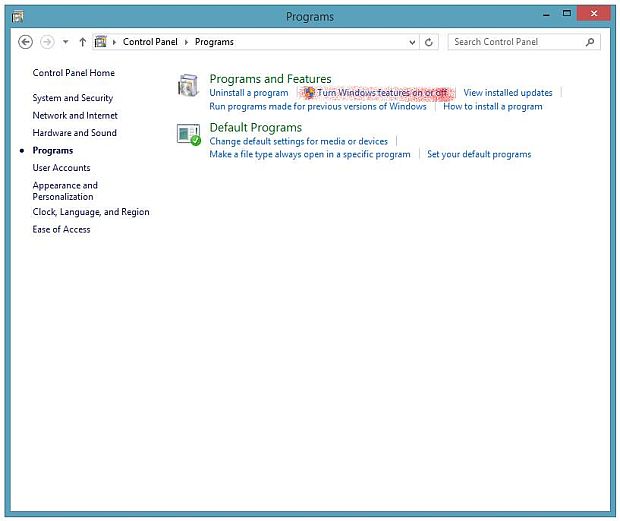This screenshot has width=620, height=521.
Task: Click the shield icon beside Turn Windows features
Action: (309, 92)
